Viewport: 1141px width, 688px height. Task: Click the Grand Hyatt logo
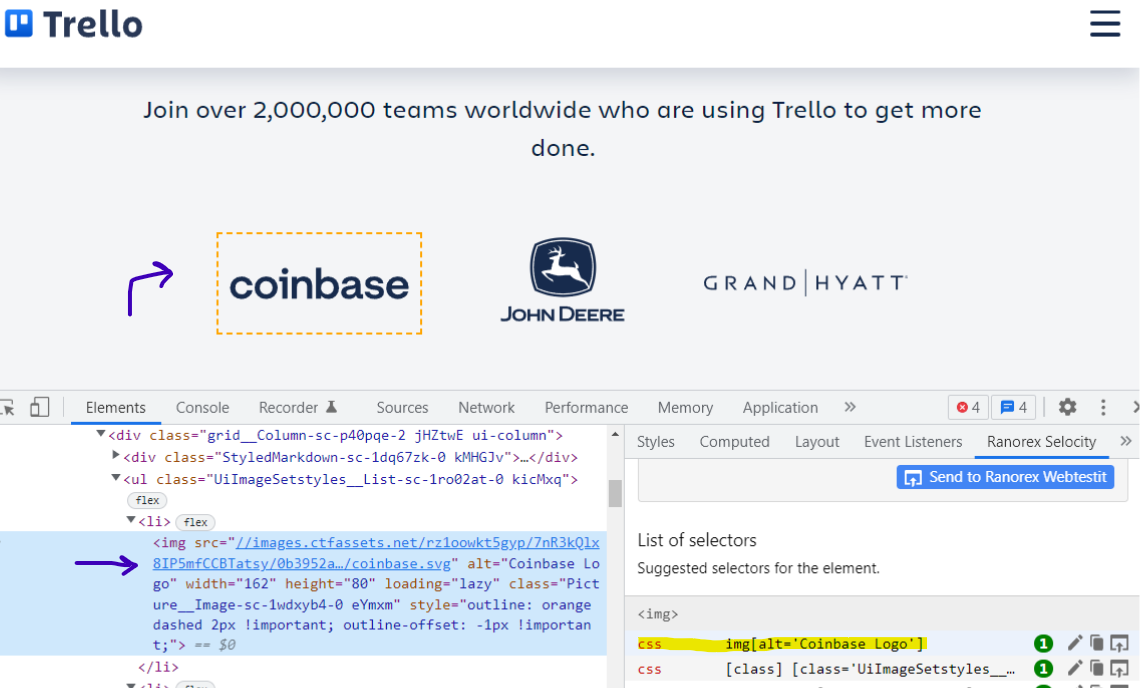(805, 282)
